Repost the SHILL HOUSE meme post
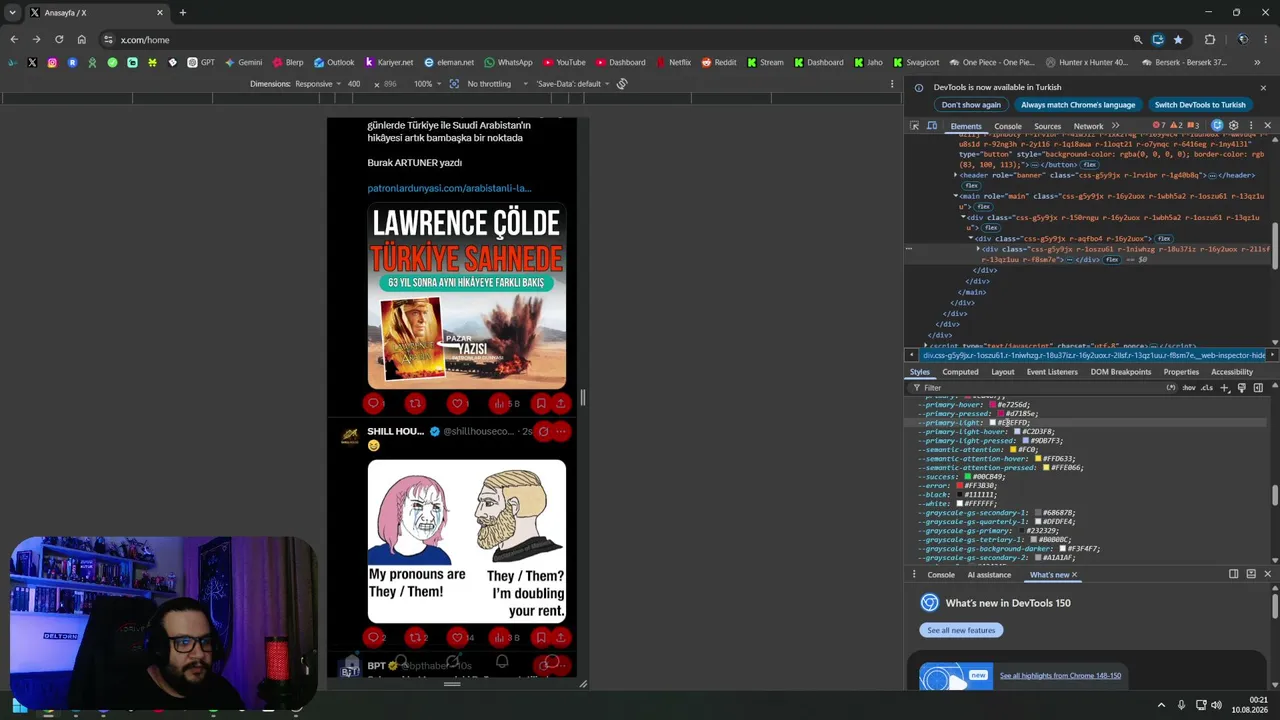 point(416,637)
